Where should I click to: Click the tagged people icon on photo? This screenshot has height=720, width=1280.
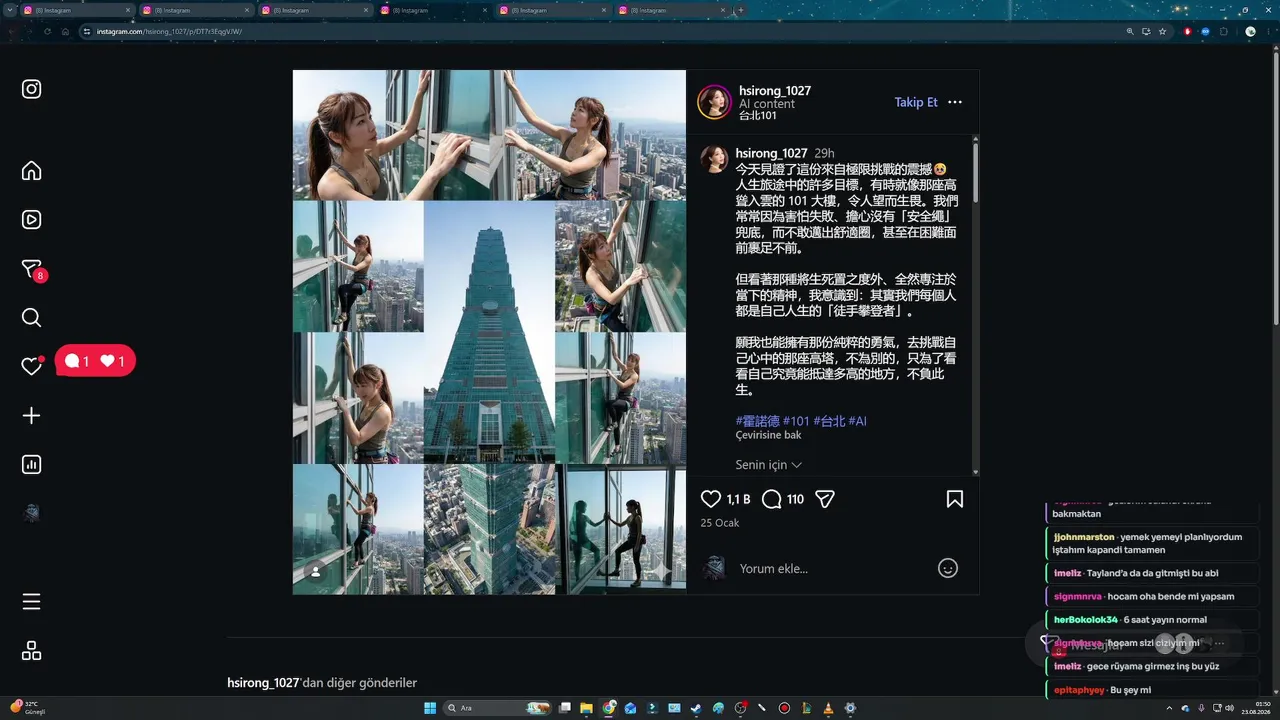(x=316, y=571)
